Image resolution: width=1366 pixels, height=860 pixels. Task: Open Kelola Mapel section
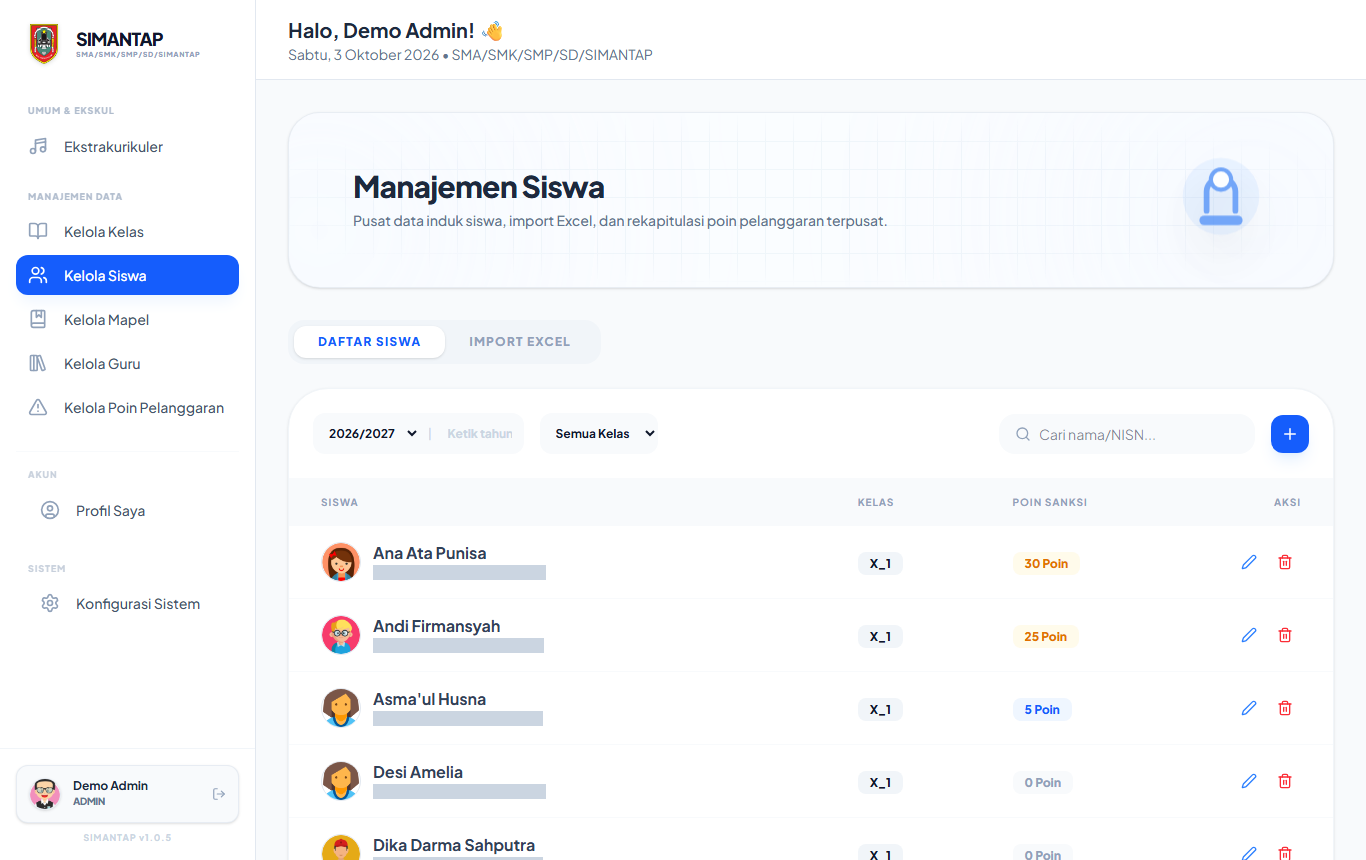tap(127, 320)
